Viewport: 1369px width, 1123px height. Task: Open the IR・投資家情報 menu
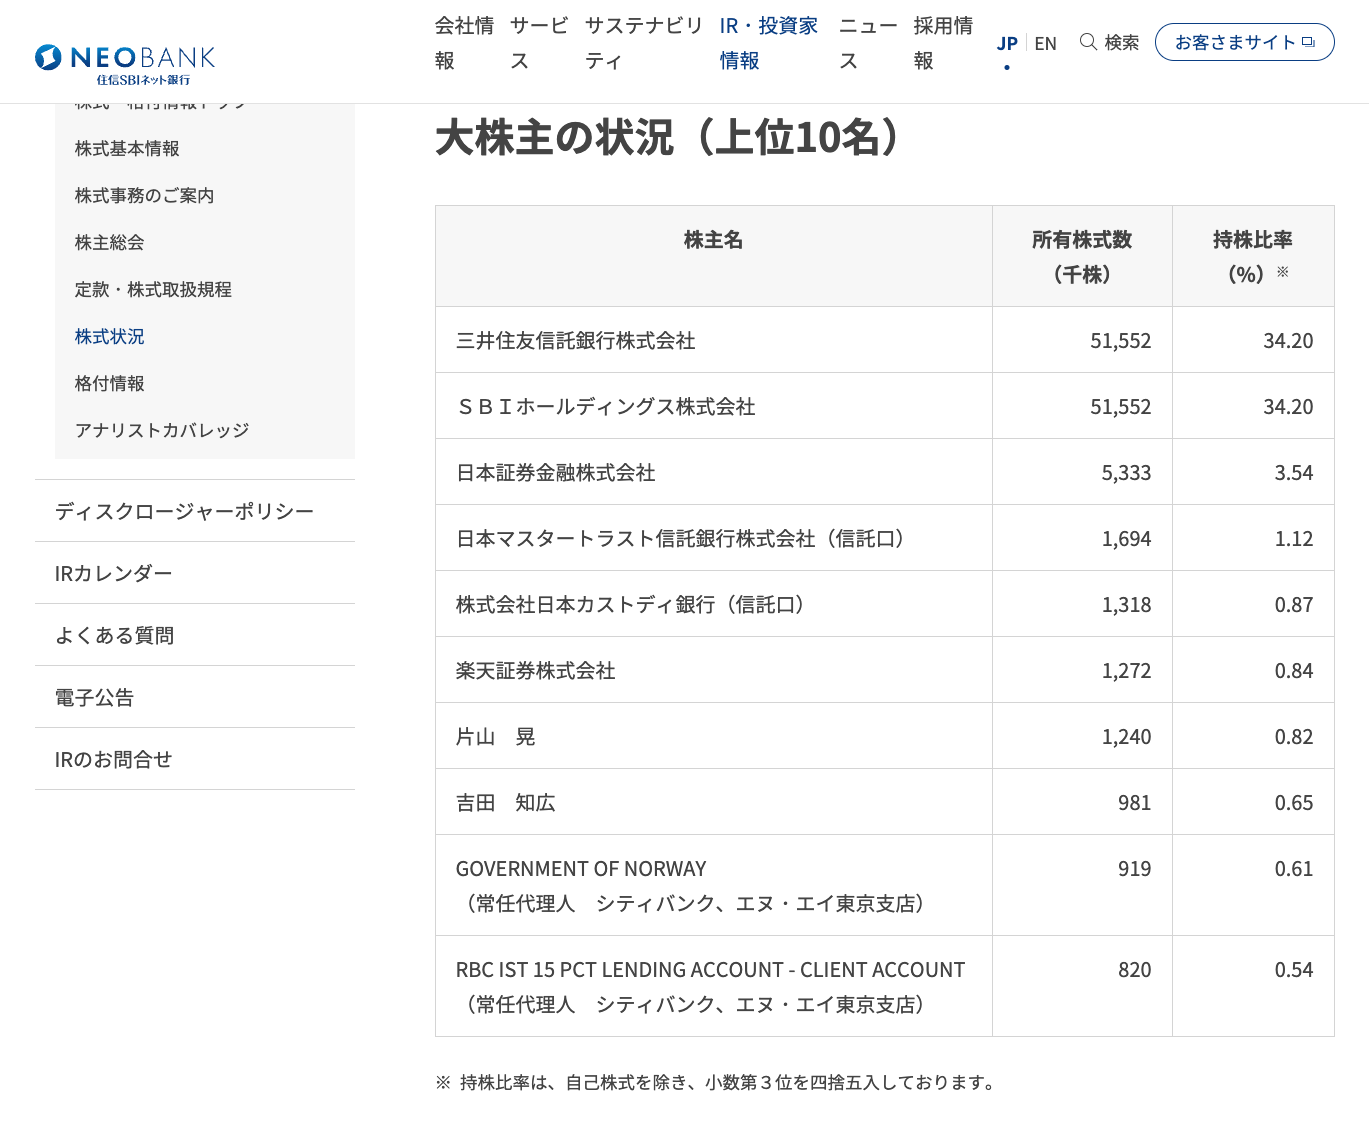coord(769,43)
